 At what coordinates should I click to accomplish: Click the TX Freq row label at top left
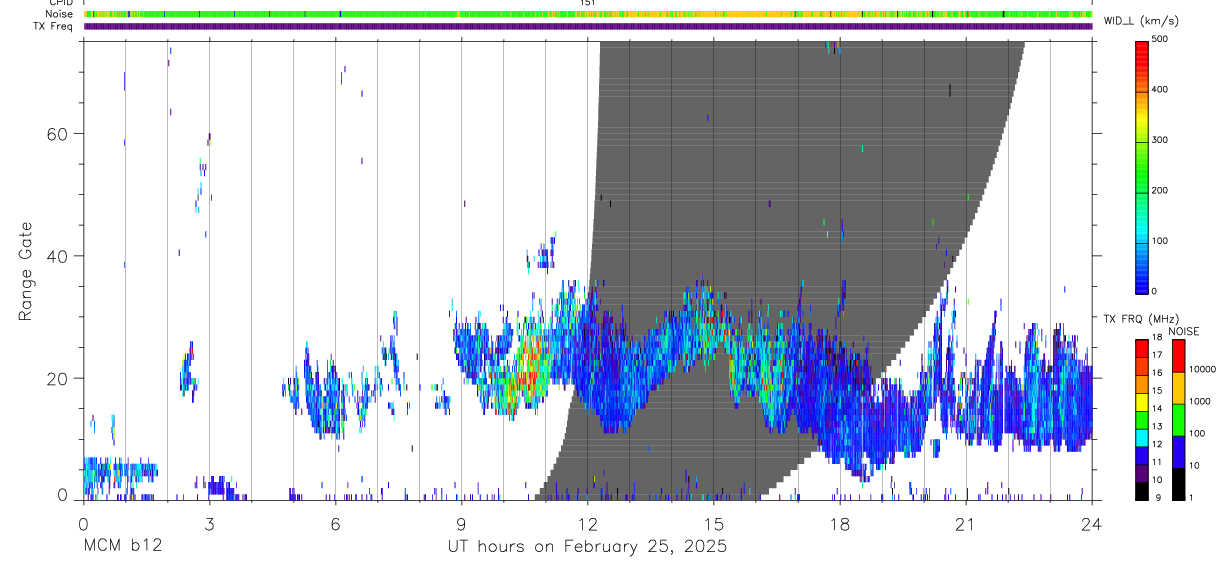click(x=53, y=26)
